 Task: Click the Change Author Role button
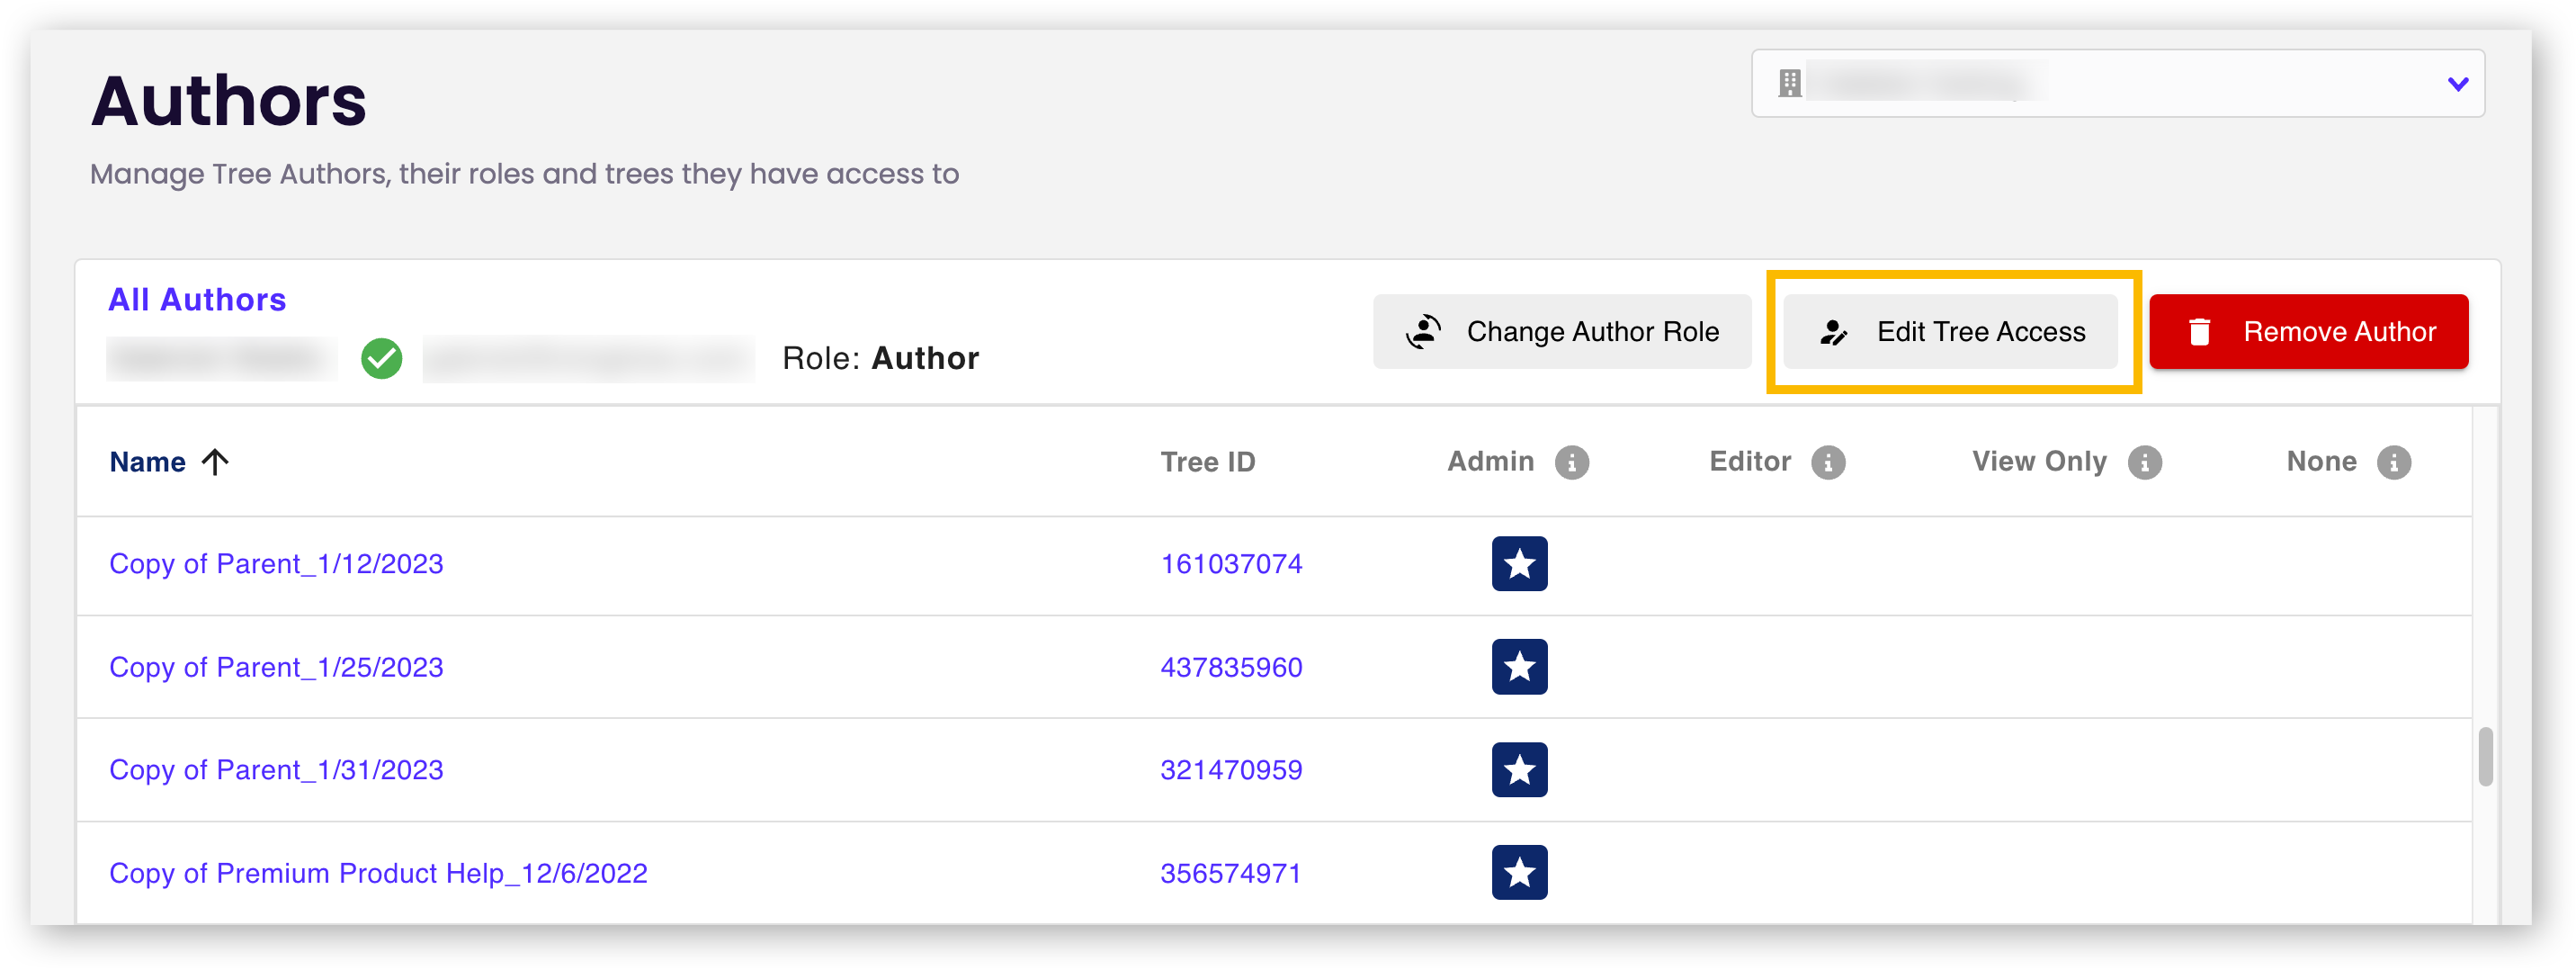tap(1561, 332)
